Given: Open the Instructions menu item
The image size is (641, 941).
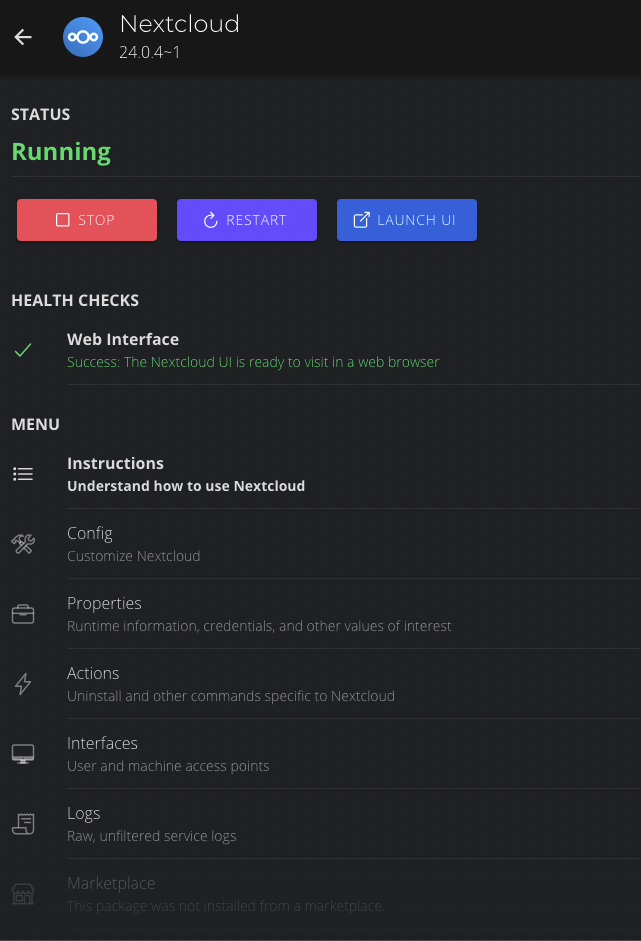Looking at the screenshot, I should (x=186, y=474).
